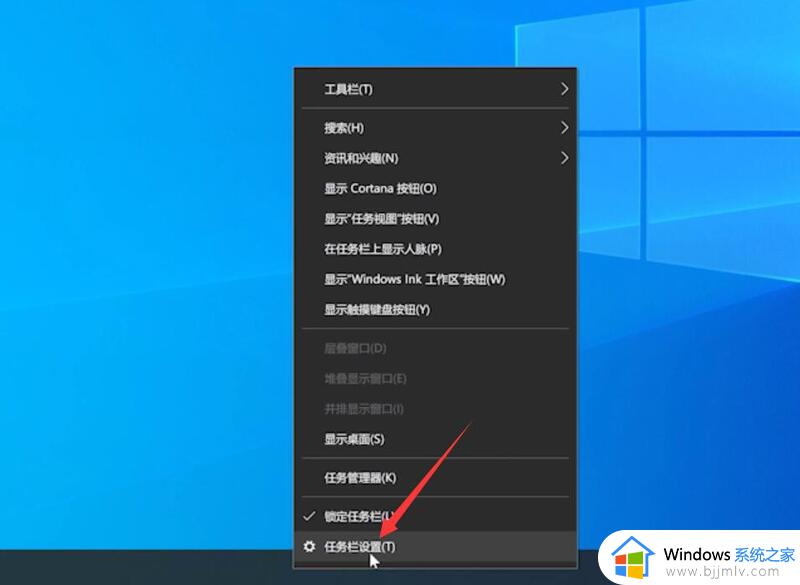800x585 pixels.
Task: Choose 搜索(H) menu entry
Action: coord(435,128)
